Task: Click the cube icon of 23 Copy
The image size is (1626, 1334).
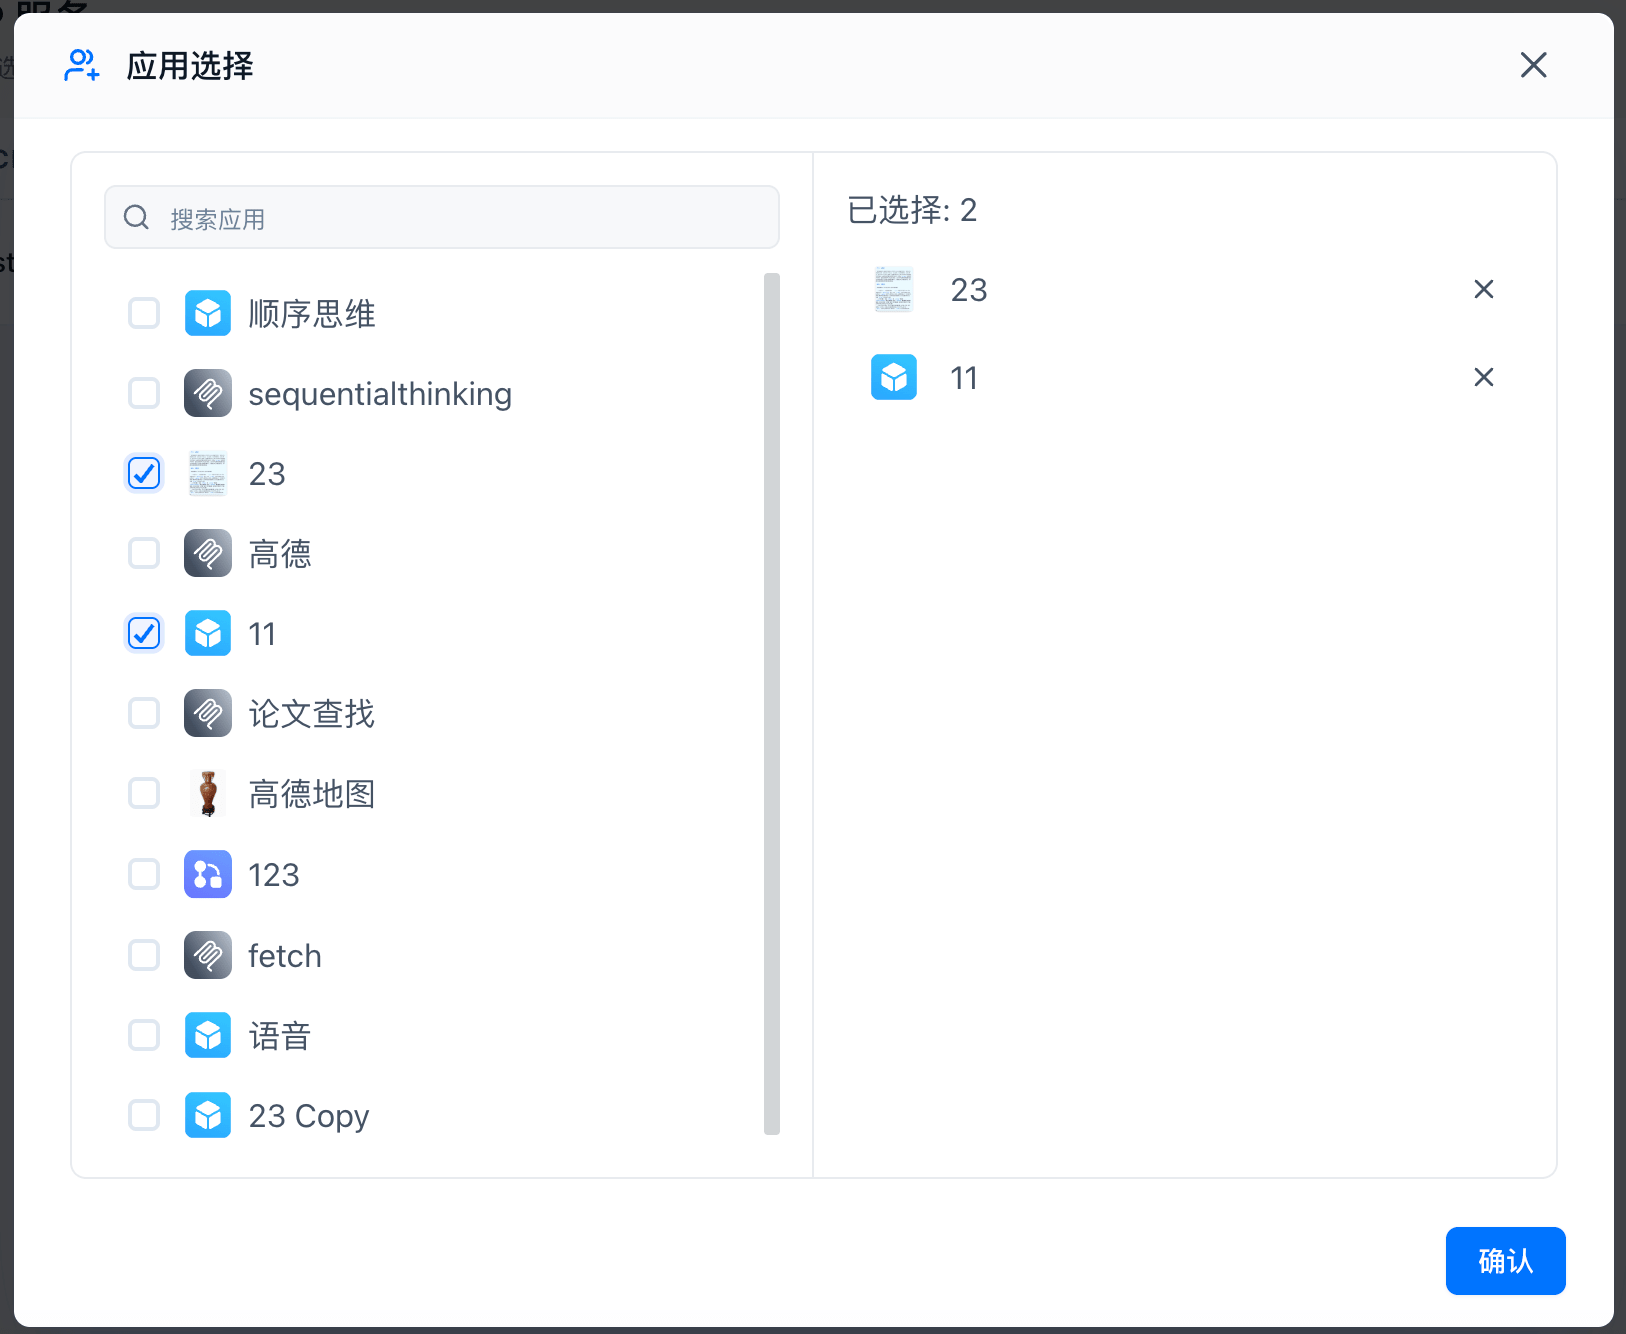Action: click(208, 1115)
